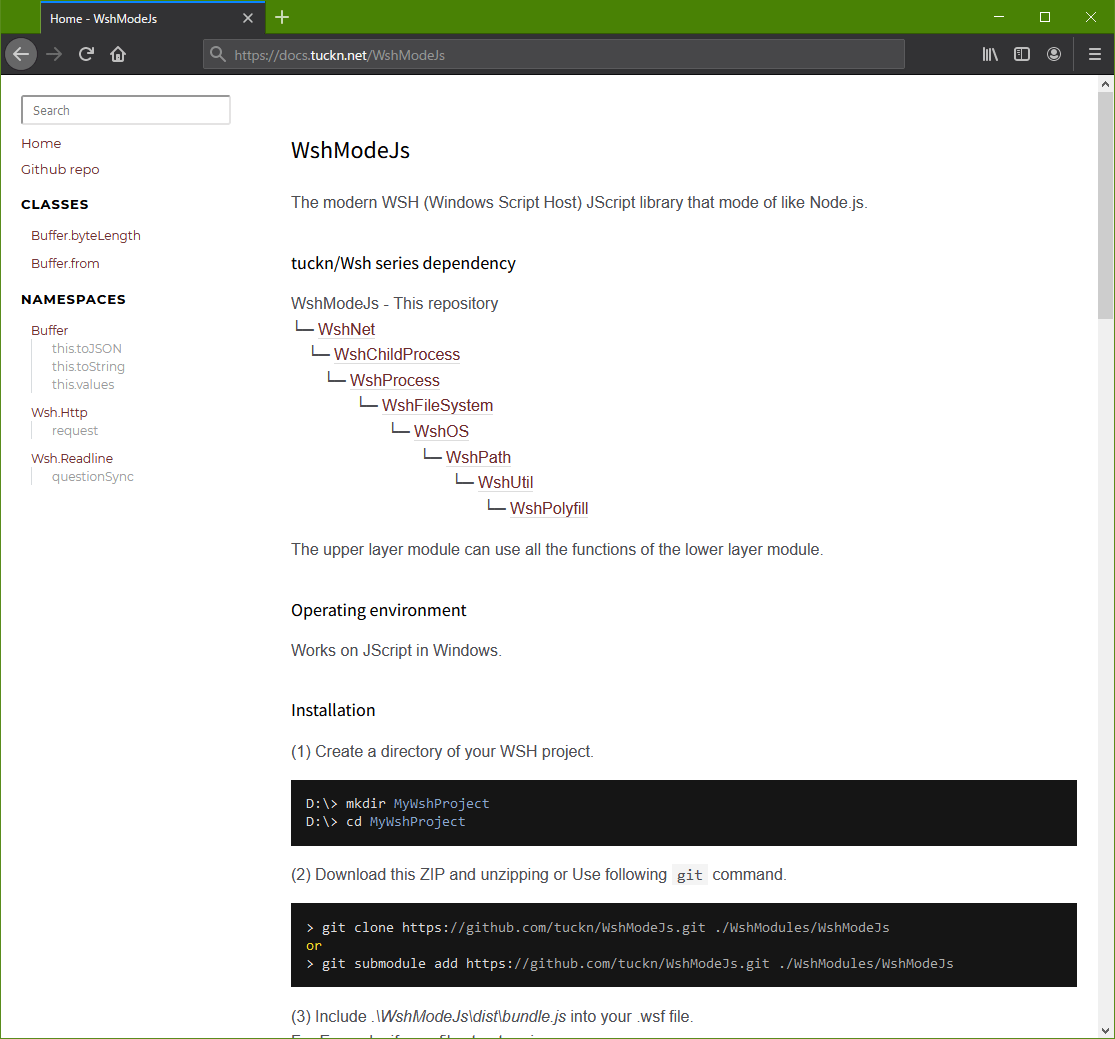The image size is (1115, 1039).
Task: Open the hamburger application menu
Action: pos(1095,54)
